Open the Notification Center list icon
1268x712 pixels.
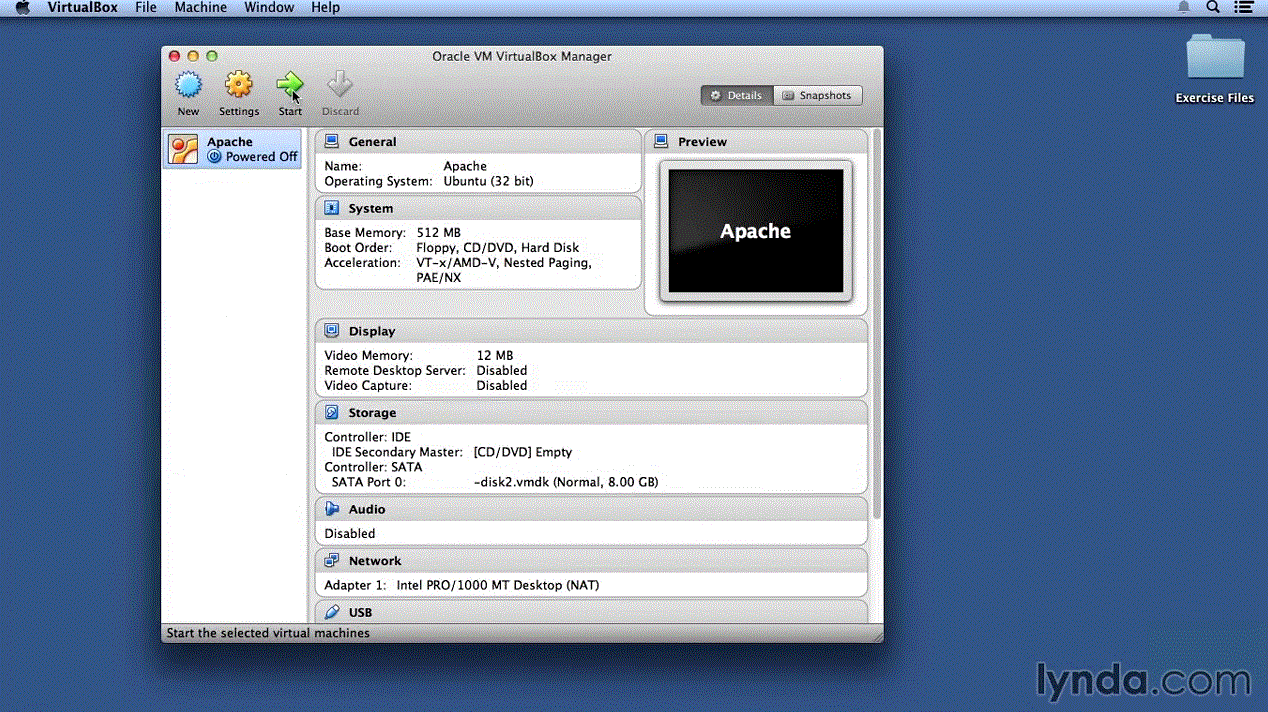click(x=1243, y=8)
